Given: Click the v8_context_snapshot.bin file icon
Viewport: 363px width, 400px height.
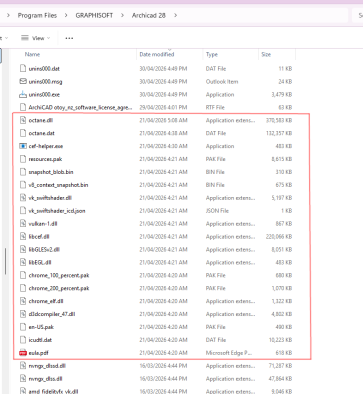Looking at the screenshot, I should coord(23,185).
